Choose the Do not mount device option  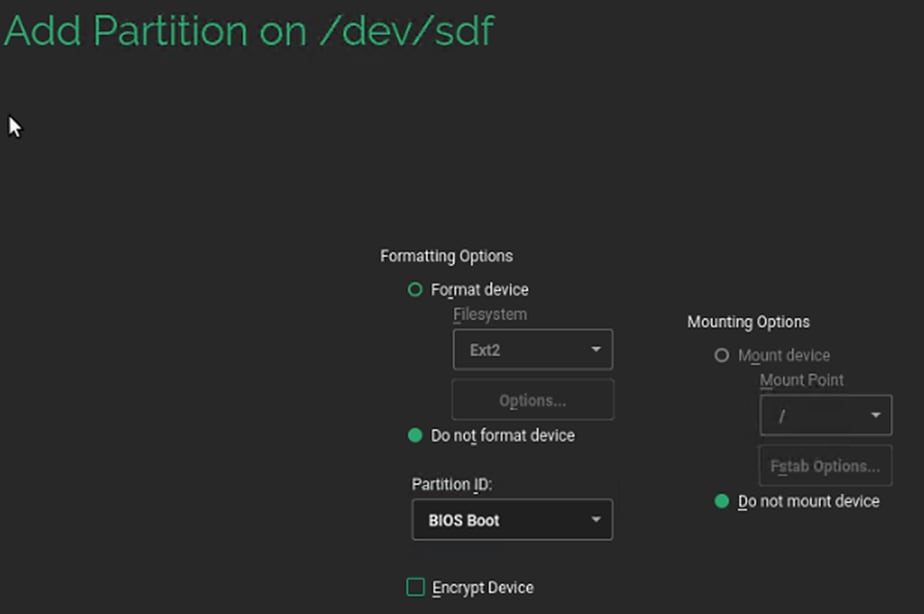[x=722, y=502]
